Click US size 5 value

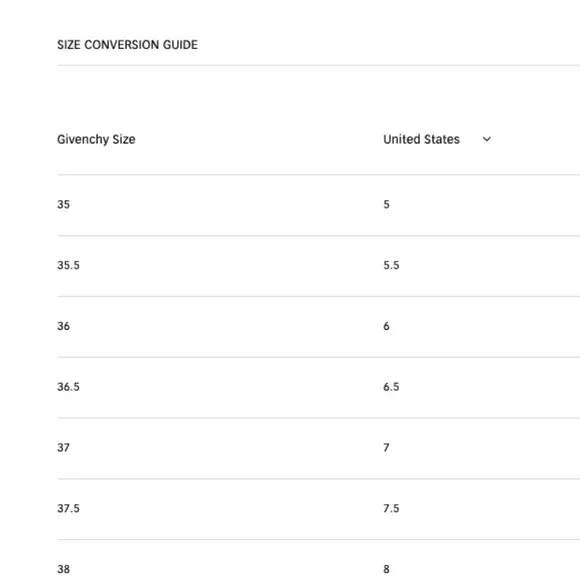386,205
